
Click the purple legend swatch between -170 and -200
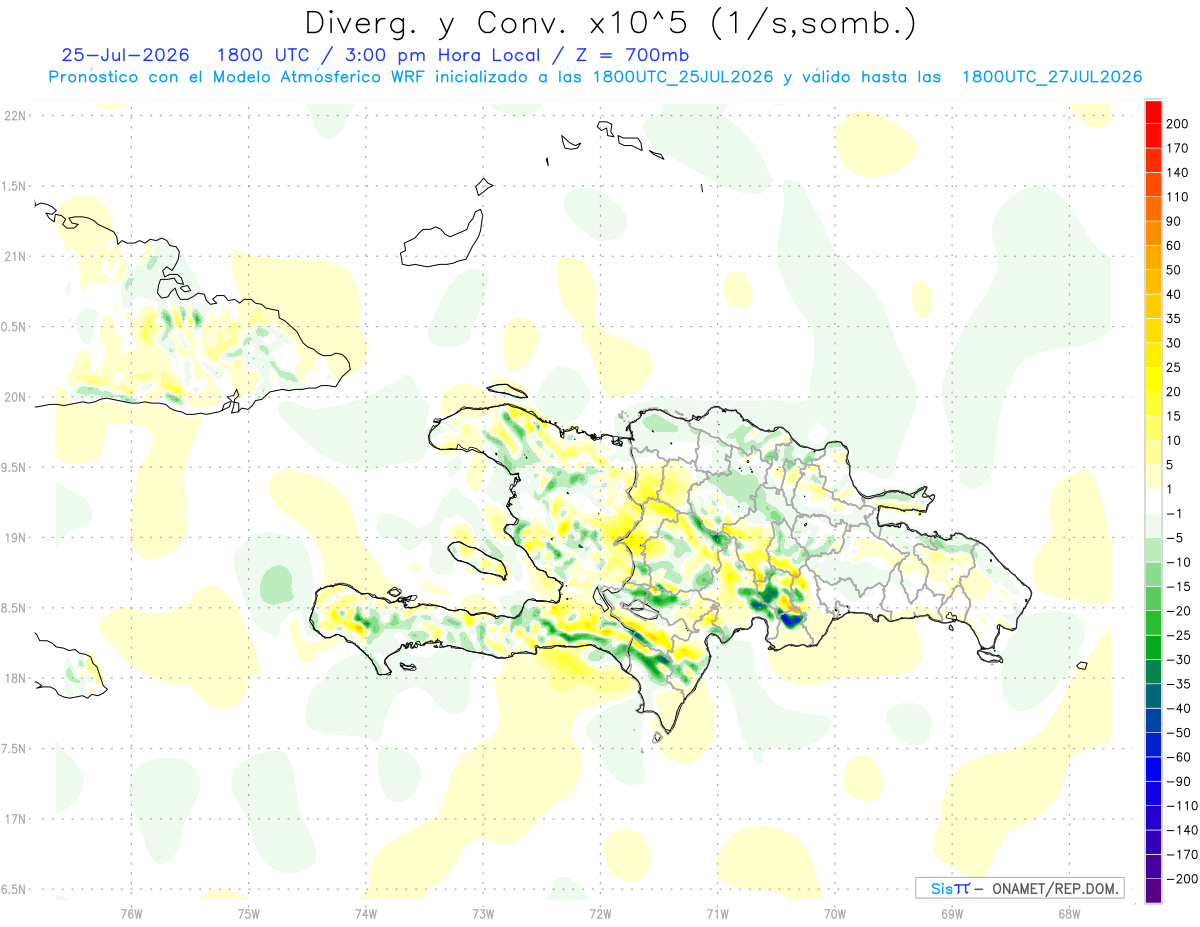(x=1153, y=866)
